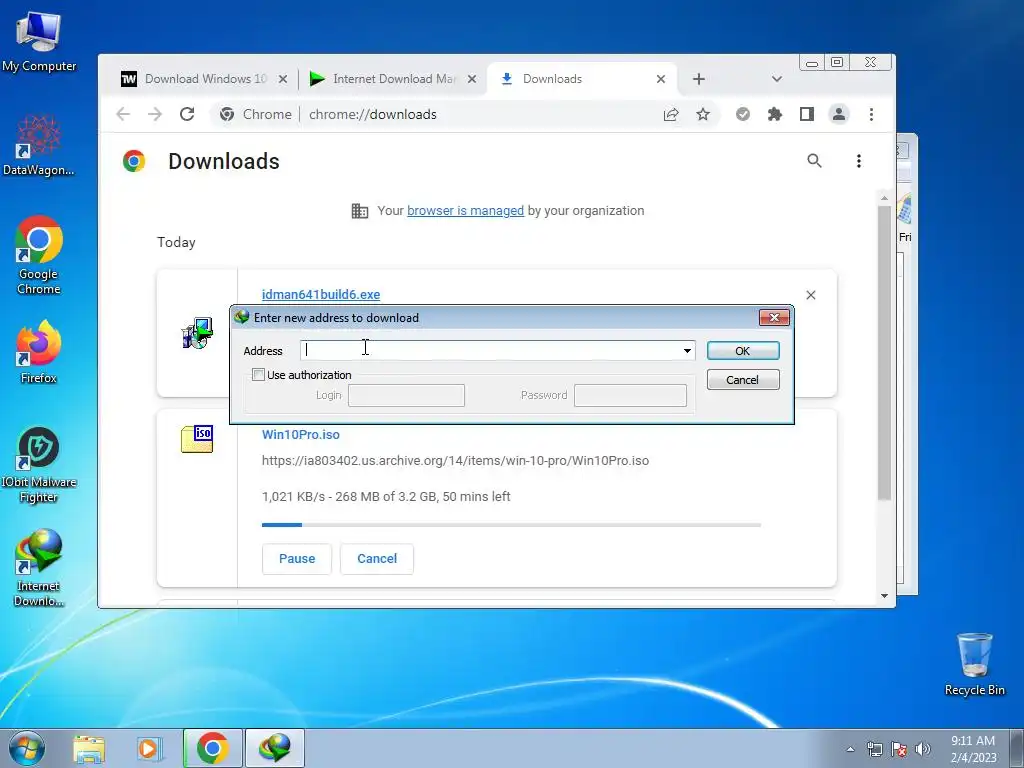Image resolution: width=1024 pixels, height=768 pixels.
Task: Open Chrome extensions puzzle icon
Action: click(775, 114)
